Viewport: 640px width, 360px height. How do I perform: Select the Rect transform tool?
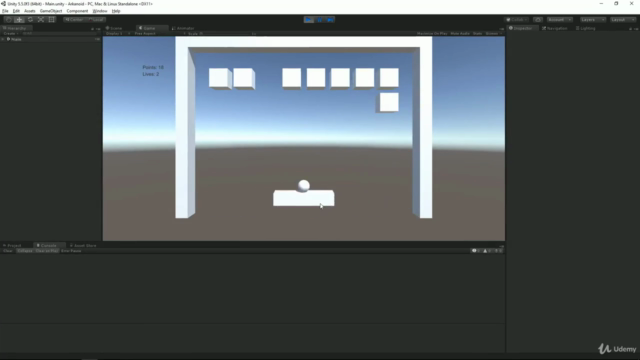pyautogui.click(x=51, y=20)
